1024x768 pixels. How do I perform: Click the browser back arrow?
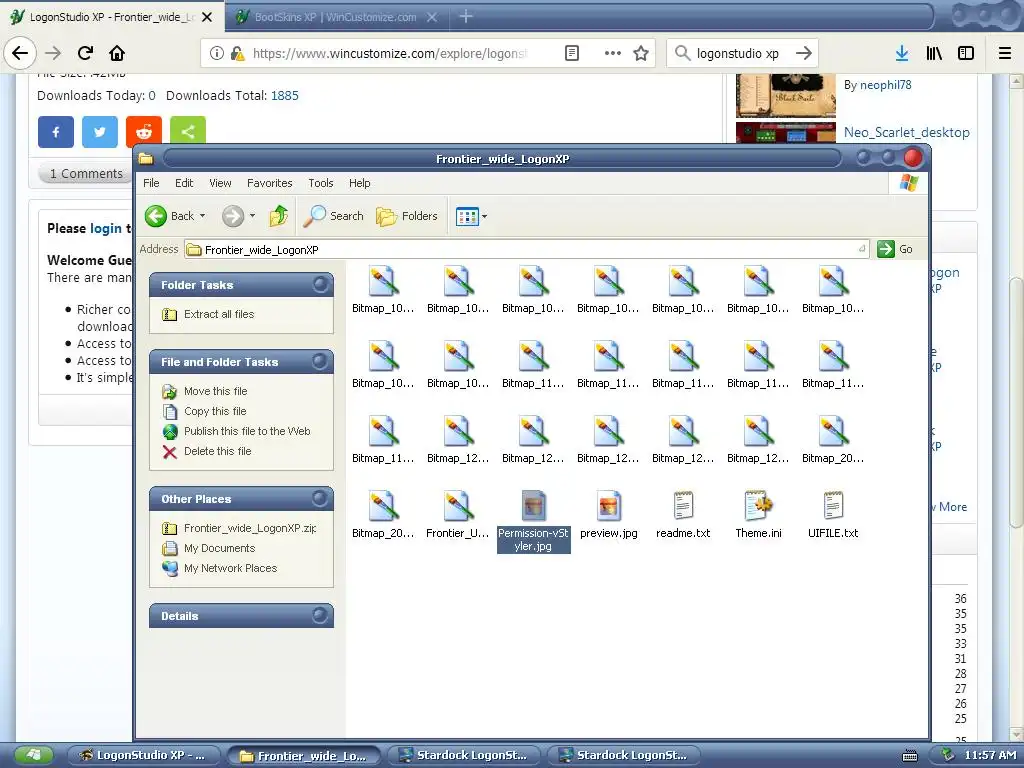point(20,53)
